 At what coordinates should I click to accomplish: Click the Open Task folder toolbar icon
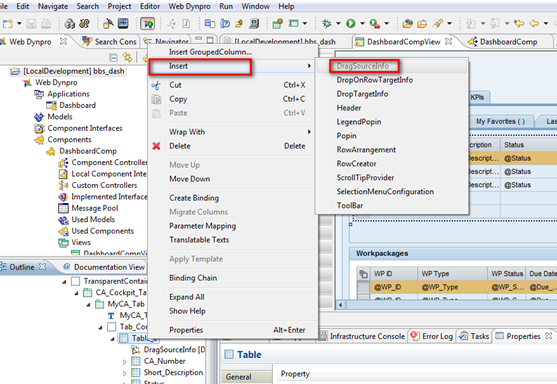422,24
